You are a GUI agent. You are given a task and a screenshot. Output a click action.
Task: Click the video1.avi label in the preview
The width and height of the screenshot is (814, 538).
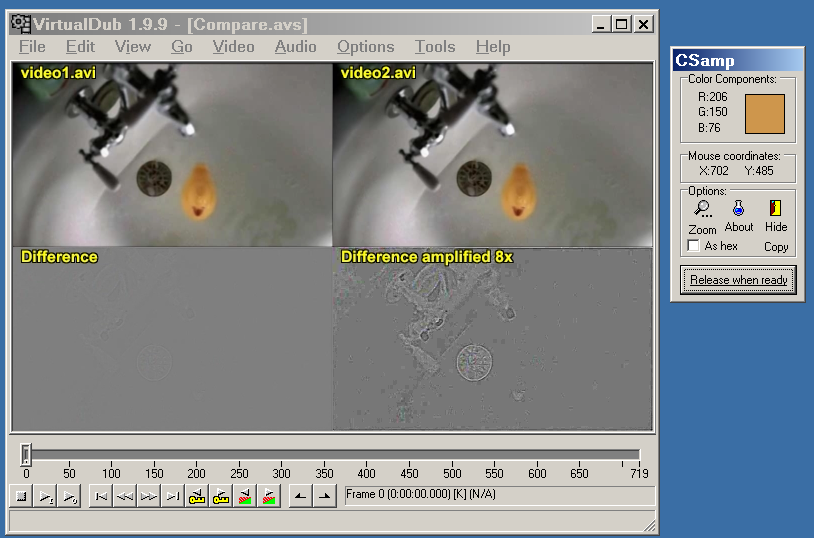pos(58,73)
